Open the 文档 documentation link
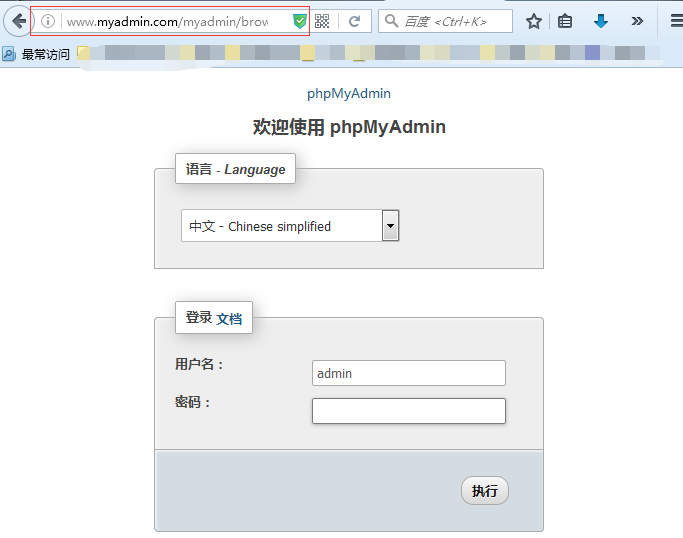The height and width of the screenshot is (538, 683). pos(229,319)
